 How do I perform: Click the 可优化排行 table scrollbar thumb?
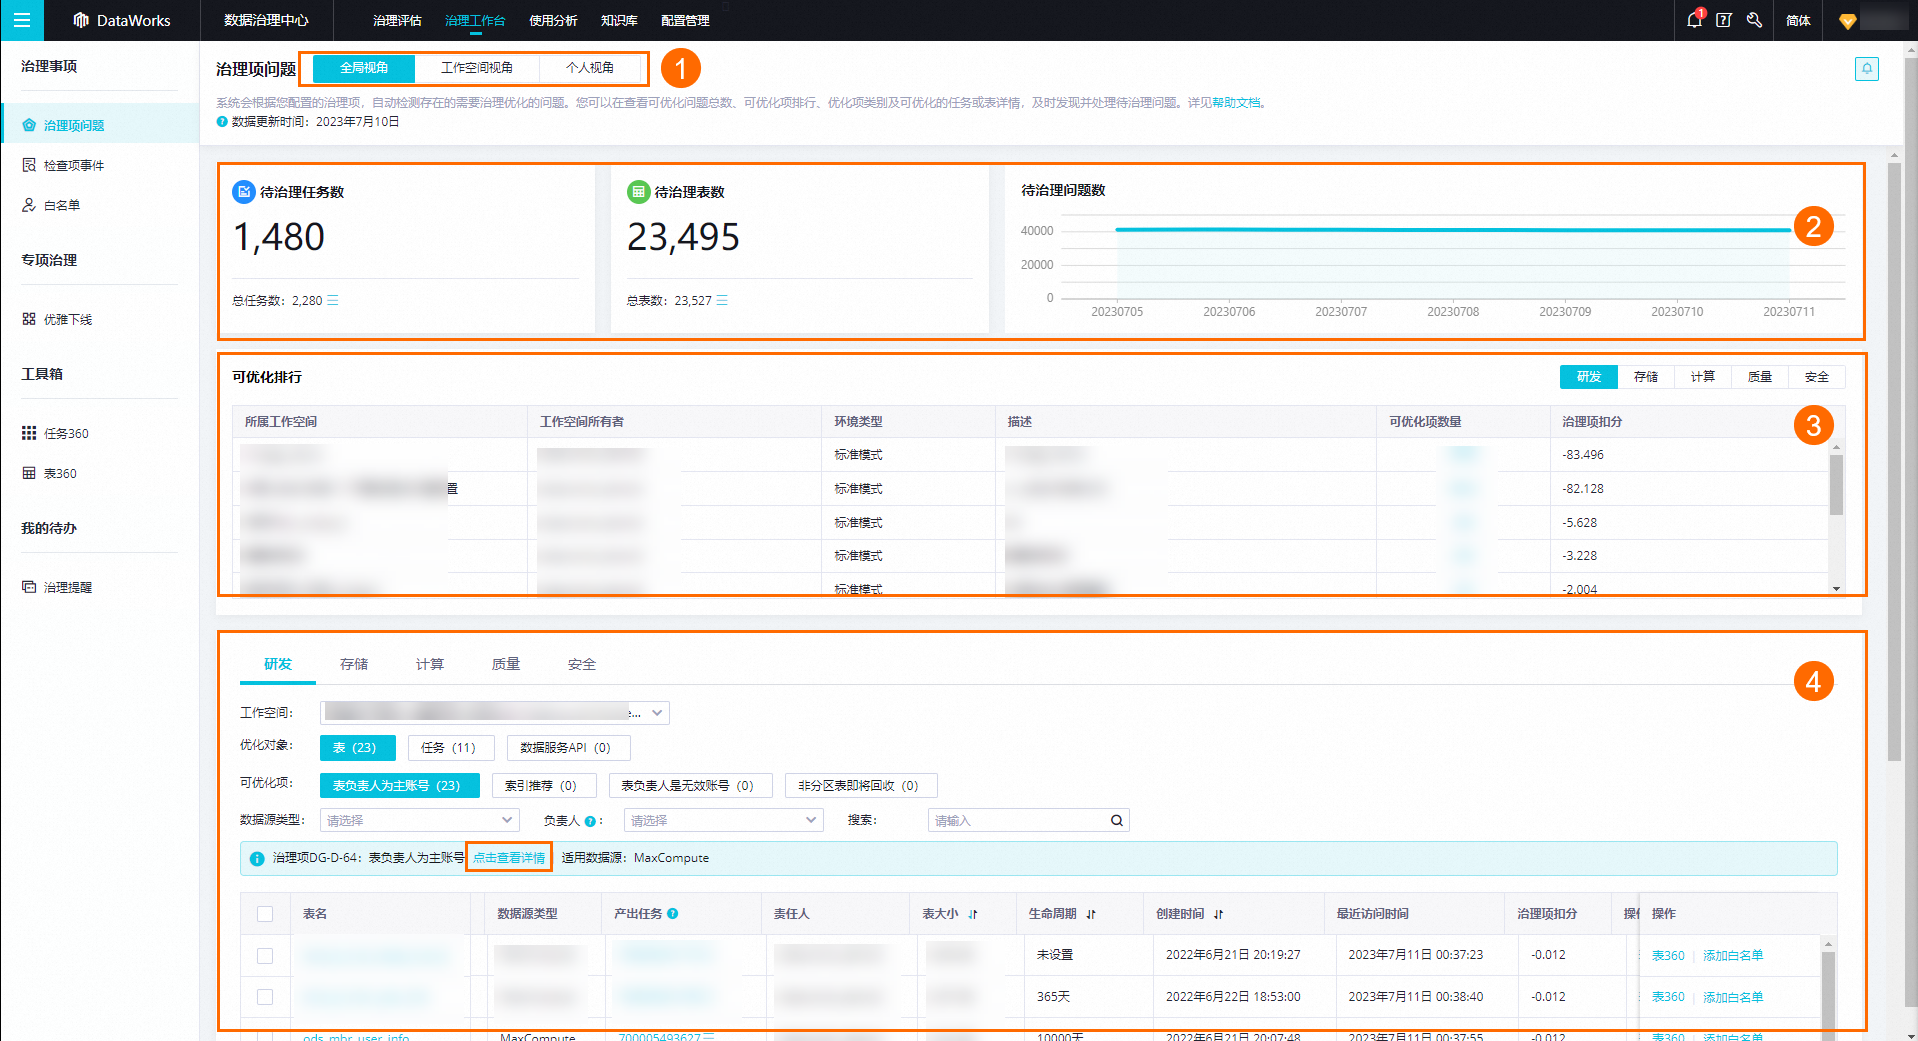tap(1836, 484)
